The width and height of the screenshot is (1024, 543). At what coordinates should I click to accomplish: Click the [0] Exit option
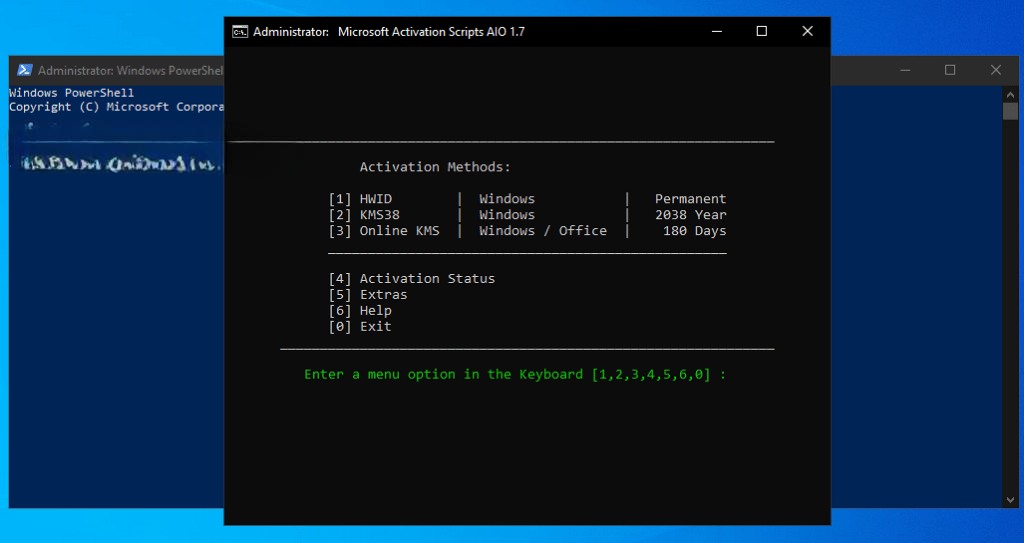click(360, 327)
